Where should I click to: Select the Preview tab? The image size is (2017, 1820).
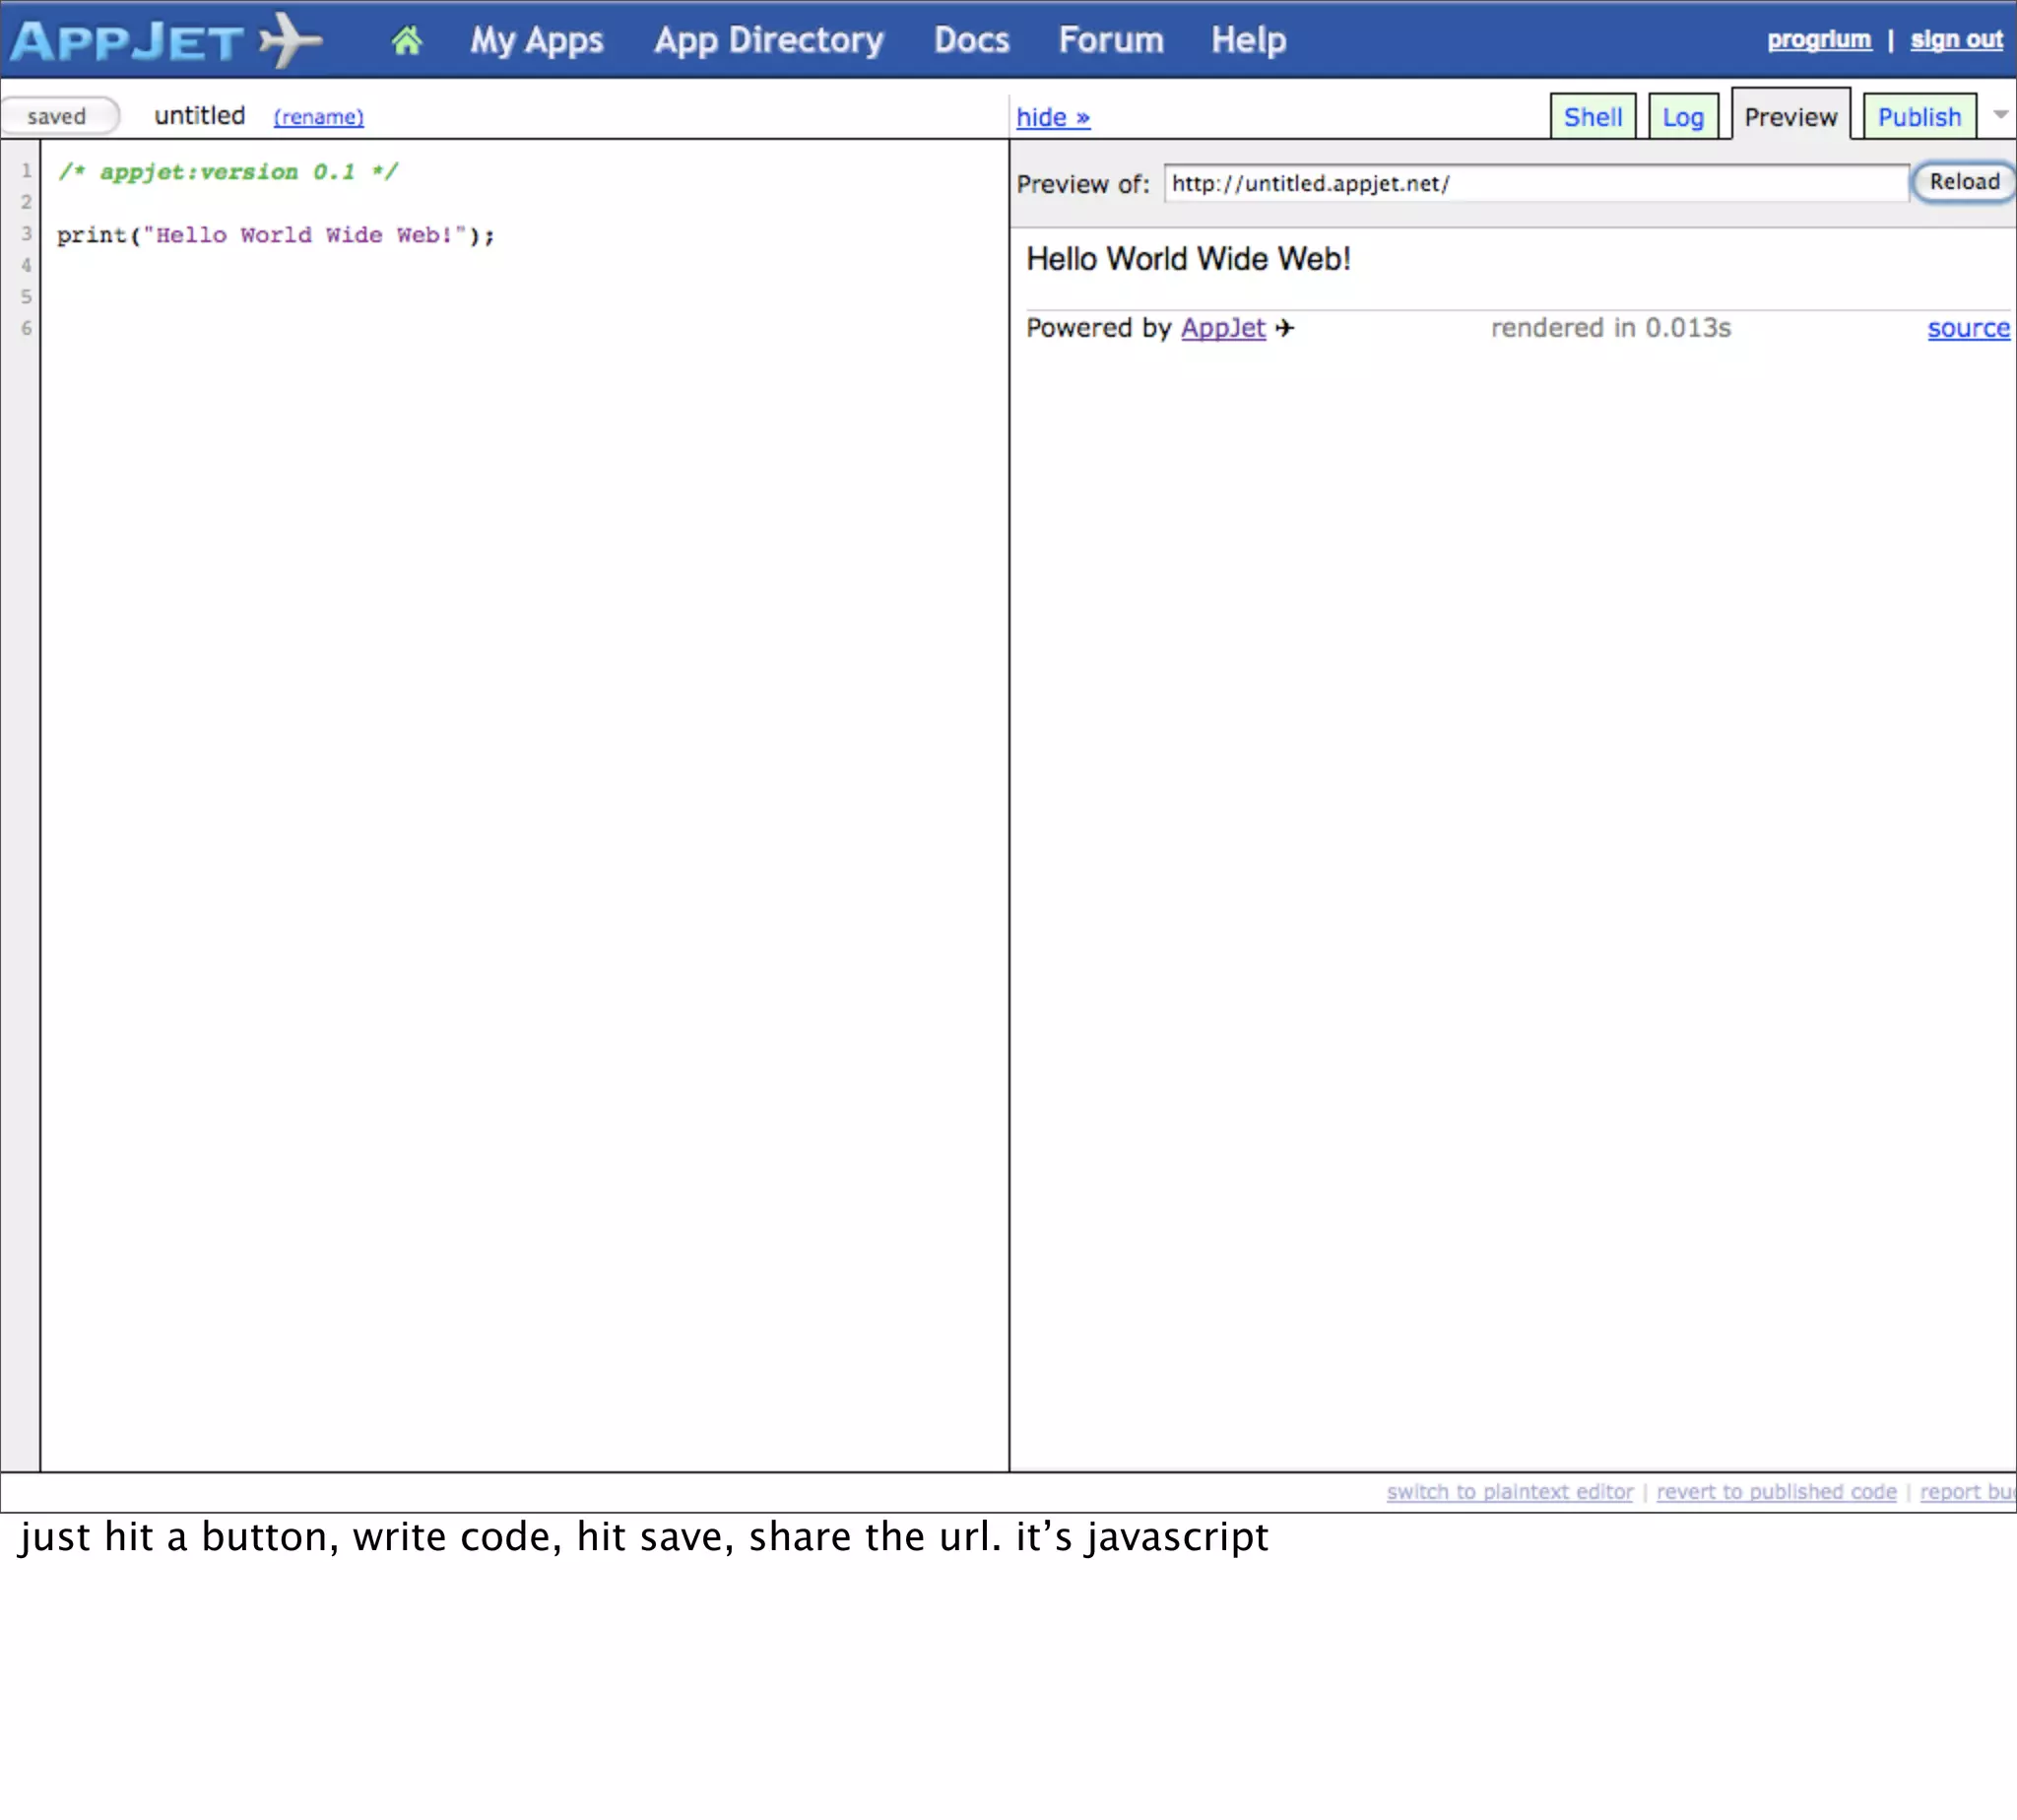pos(1790,117)
